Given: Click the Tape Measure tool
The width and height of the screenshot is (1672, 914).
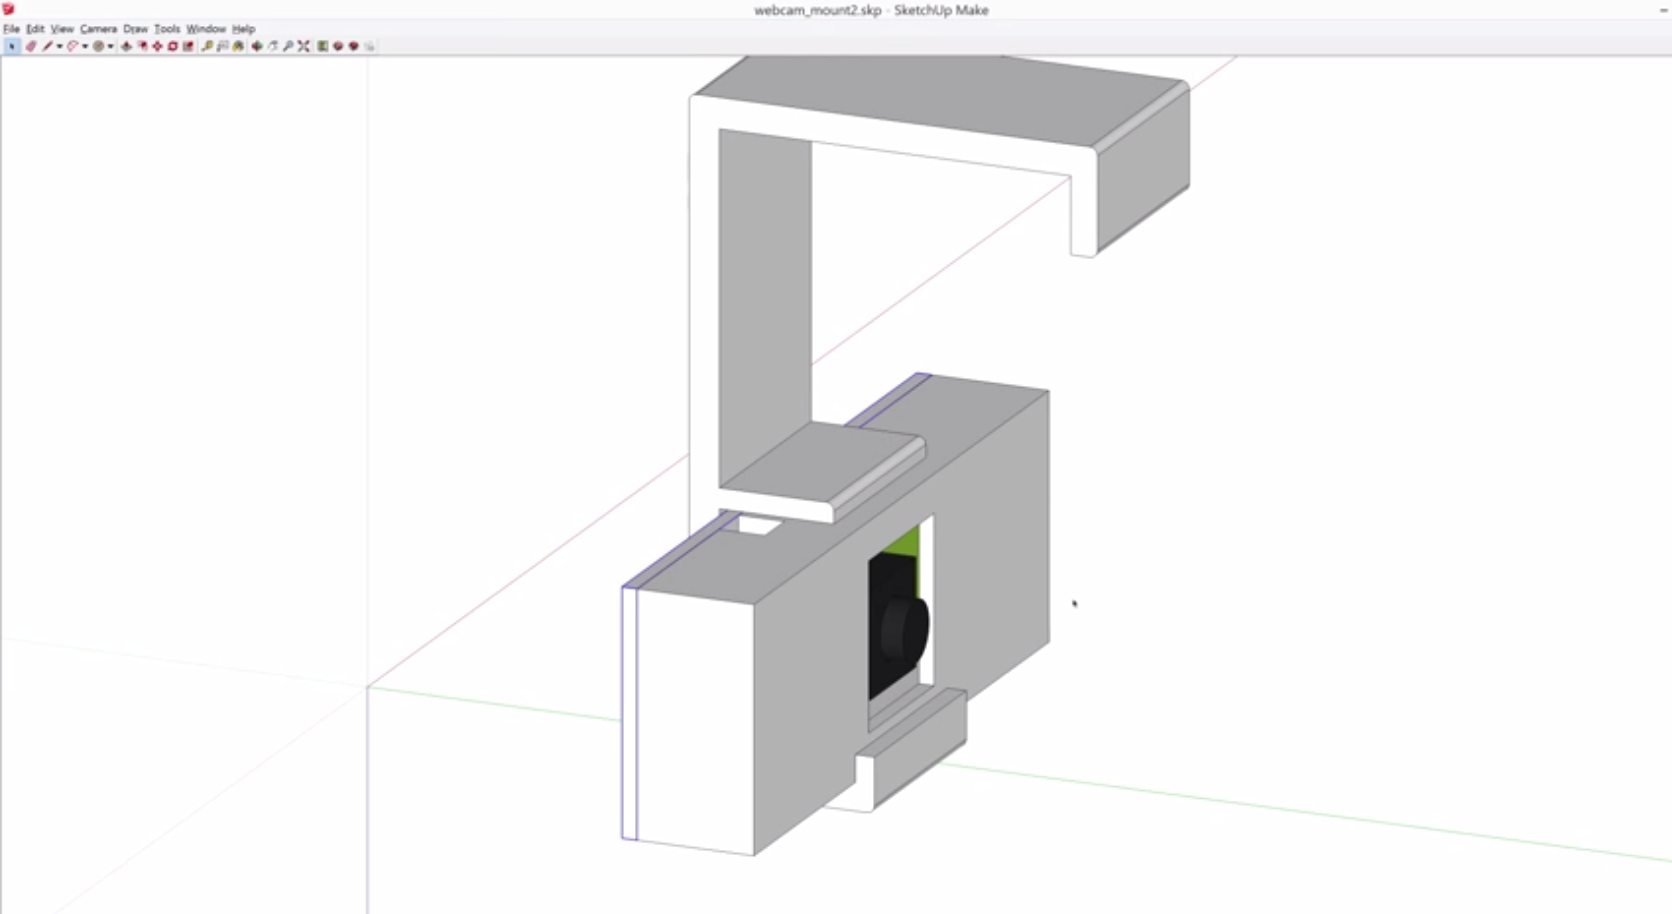Looking at the screenshot, I should coord(207,46).
